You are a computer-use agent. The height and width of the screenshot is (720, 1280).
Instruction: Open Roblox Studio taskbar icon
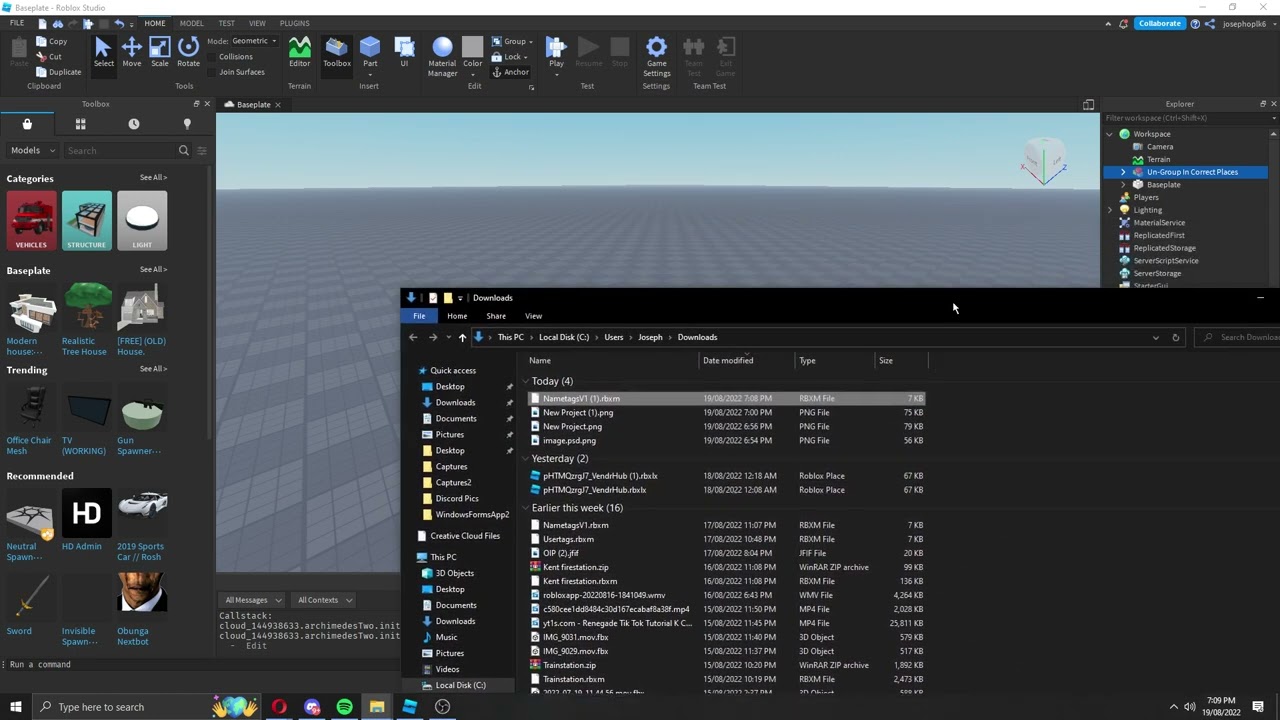click(x=409, y=707)
